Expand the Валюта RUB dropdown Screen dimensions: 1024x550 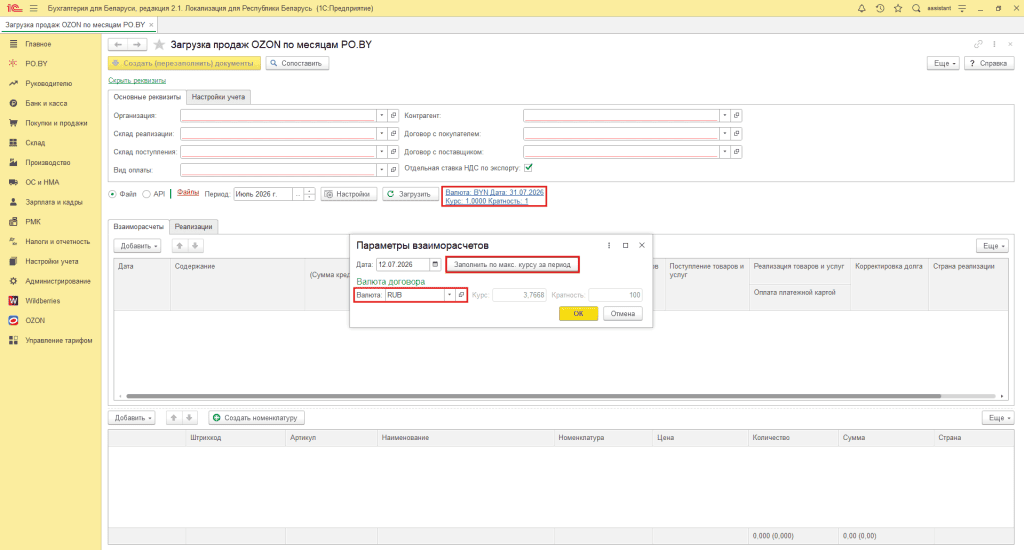click(x=449, y=295)
